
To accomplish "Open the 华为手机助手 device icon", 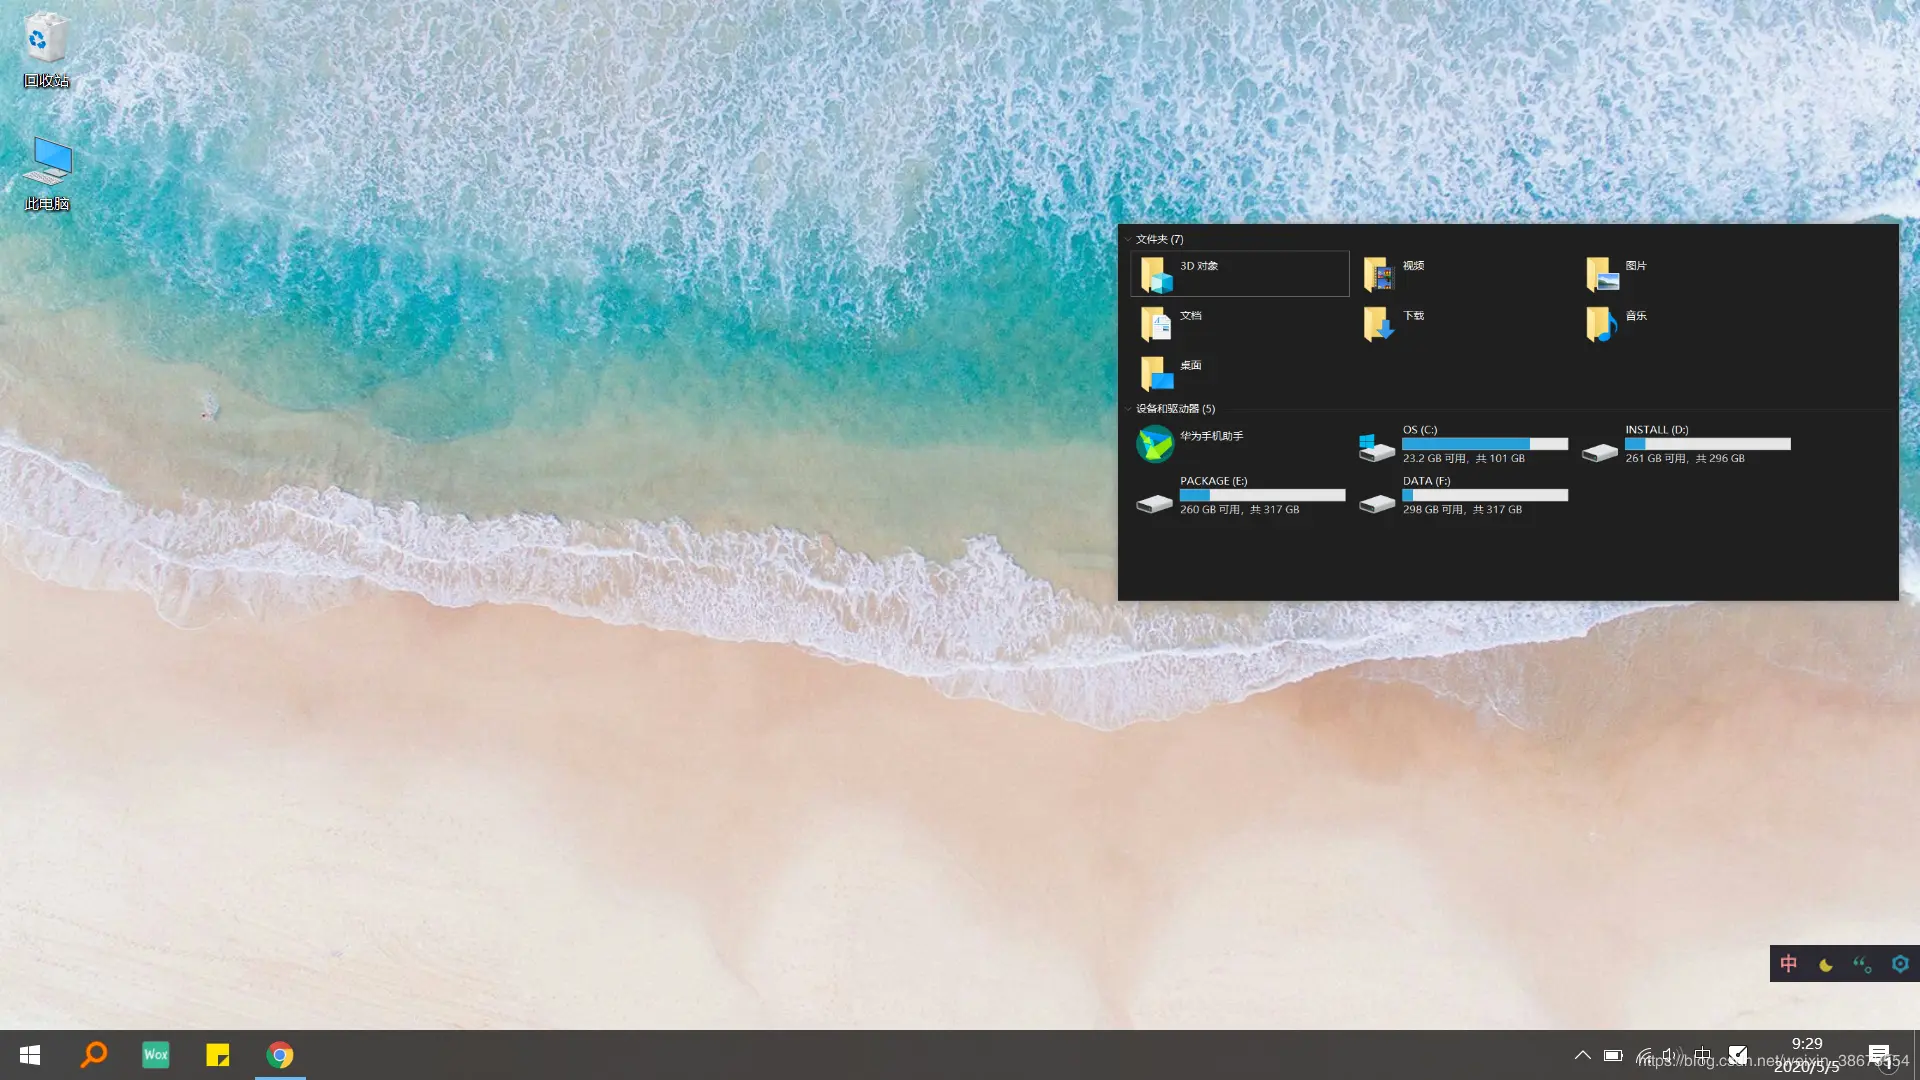I will tap(1155, 444).
